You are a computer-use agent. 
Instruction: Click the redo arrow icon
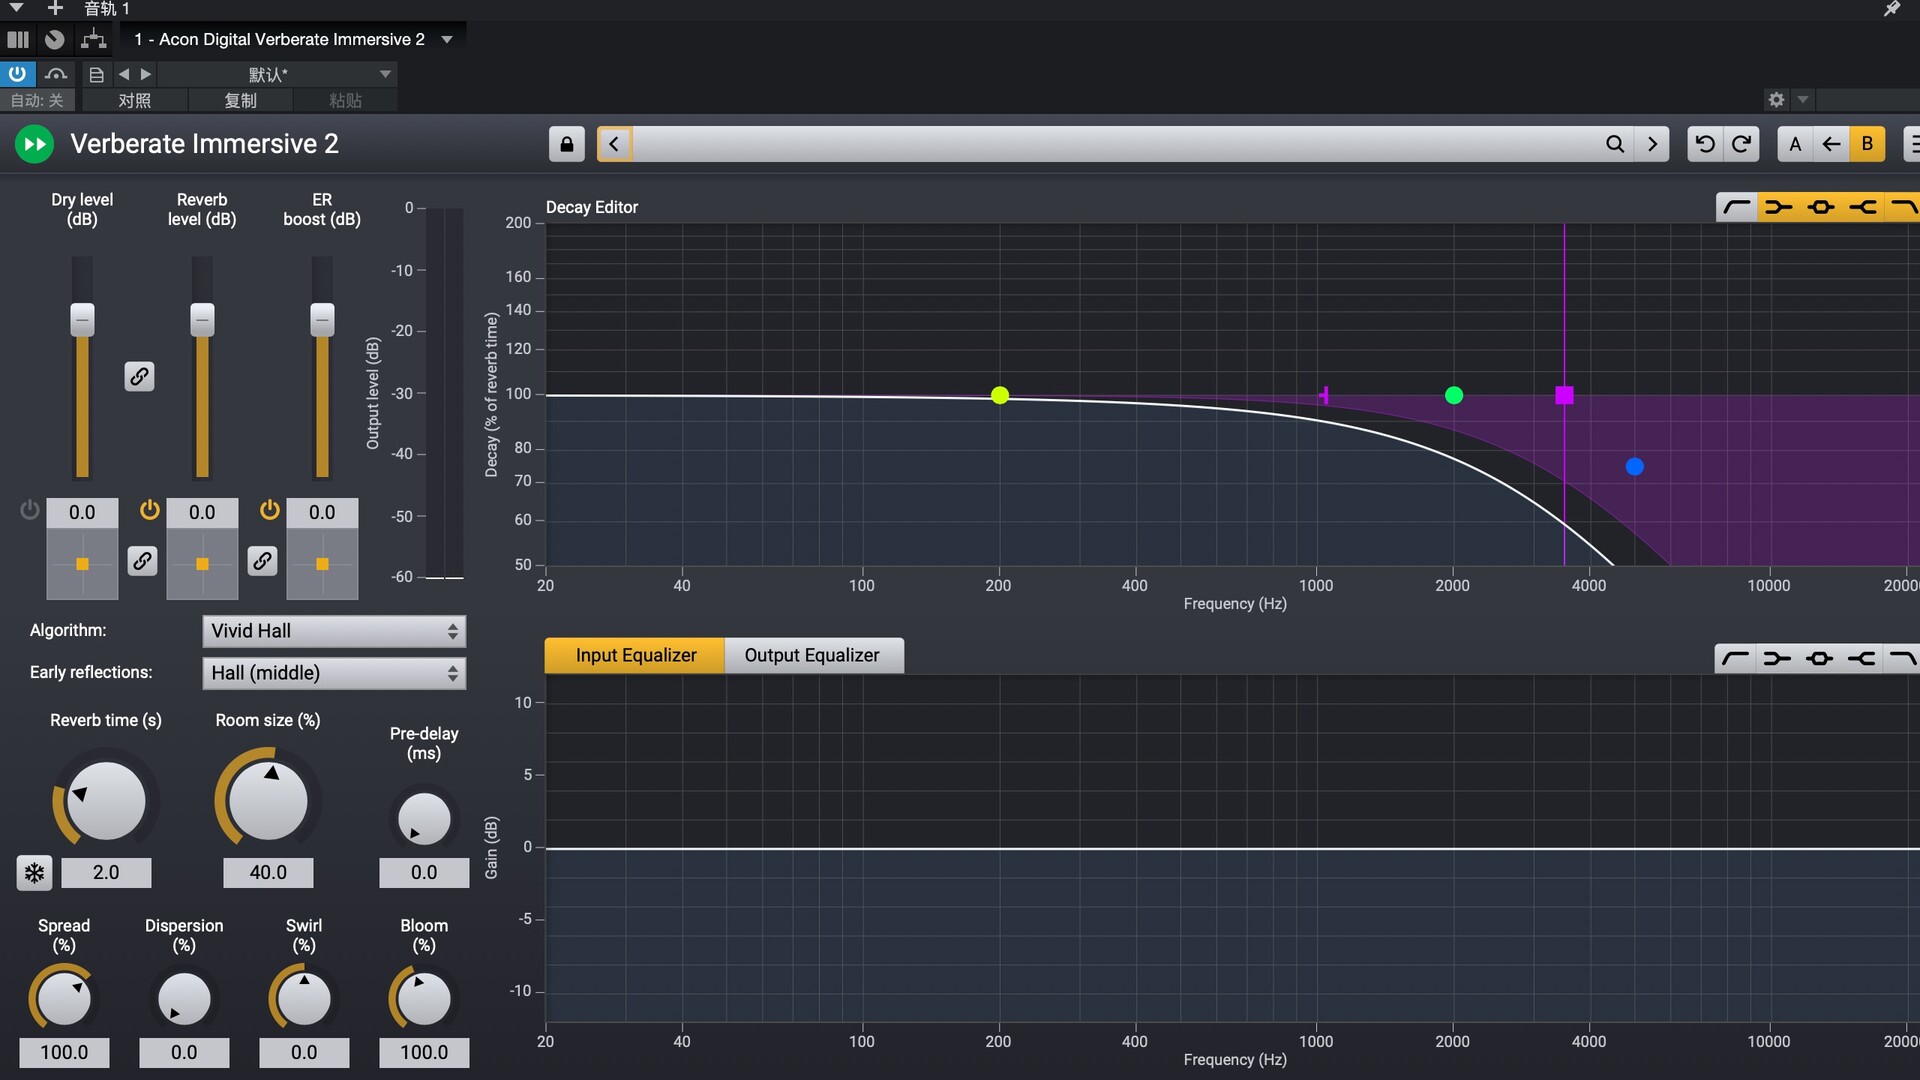coord(1741,144)
